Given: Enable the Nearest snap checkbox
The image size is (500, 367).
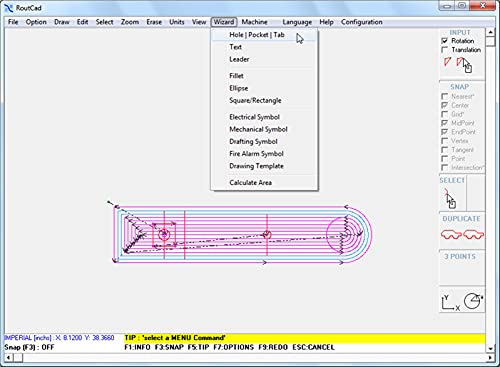Looking at the screenshot, I should point(444,96).
